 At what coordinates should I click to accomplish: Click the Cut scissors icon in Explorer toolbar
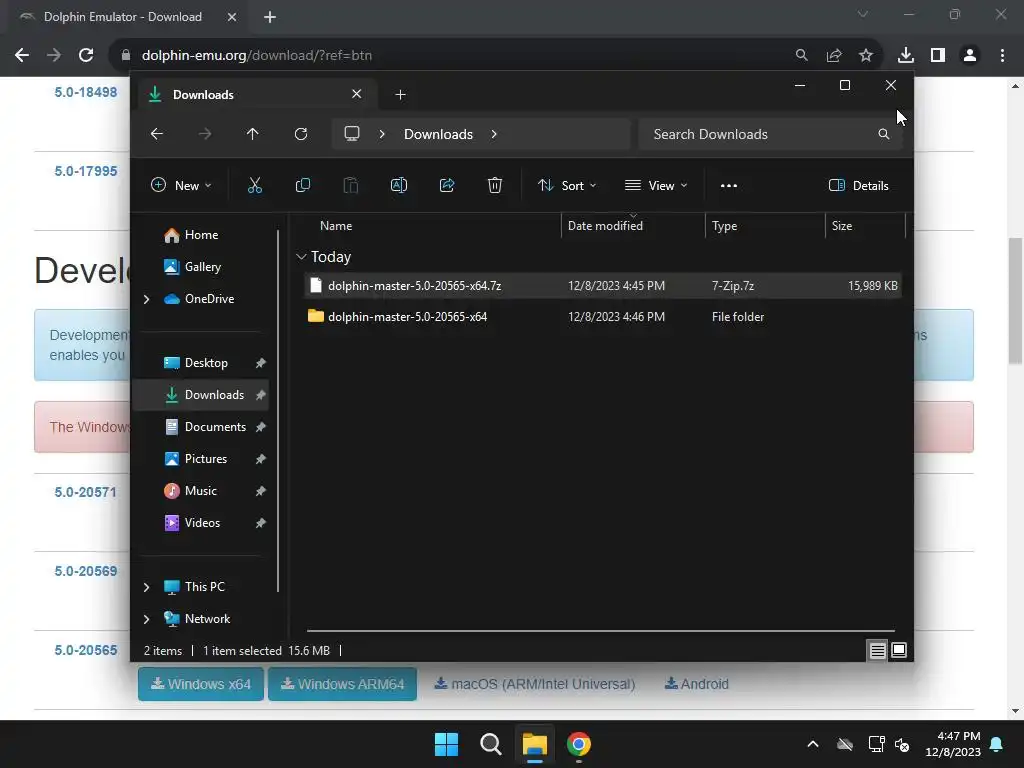[255, 185]
